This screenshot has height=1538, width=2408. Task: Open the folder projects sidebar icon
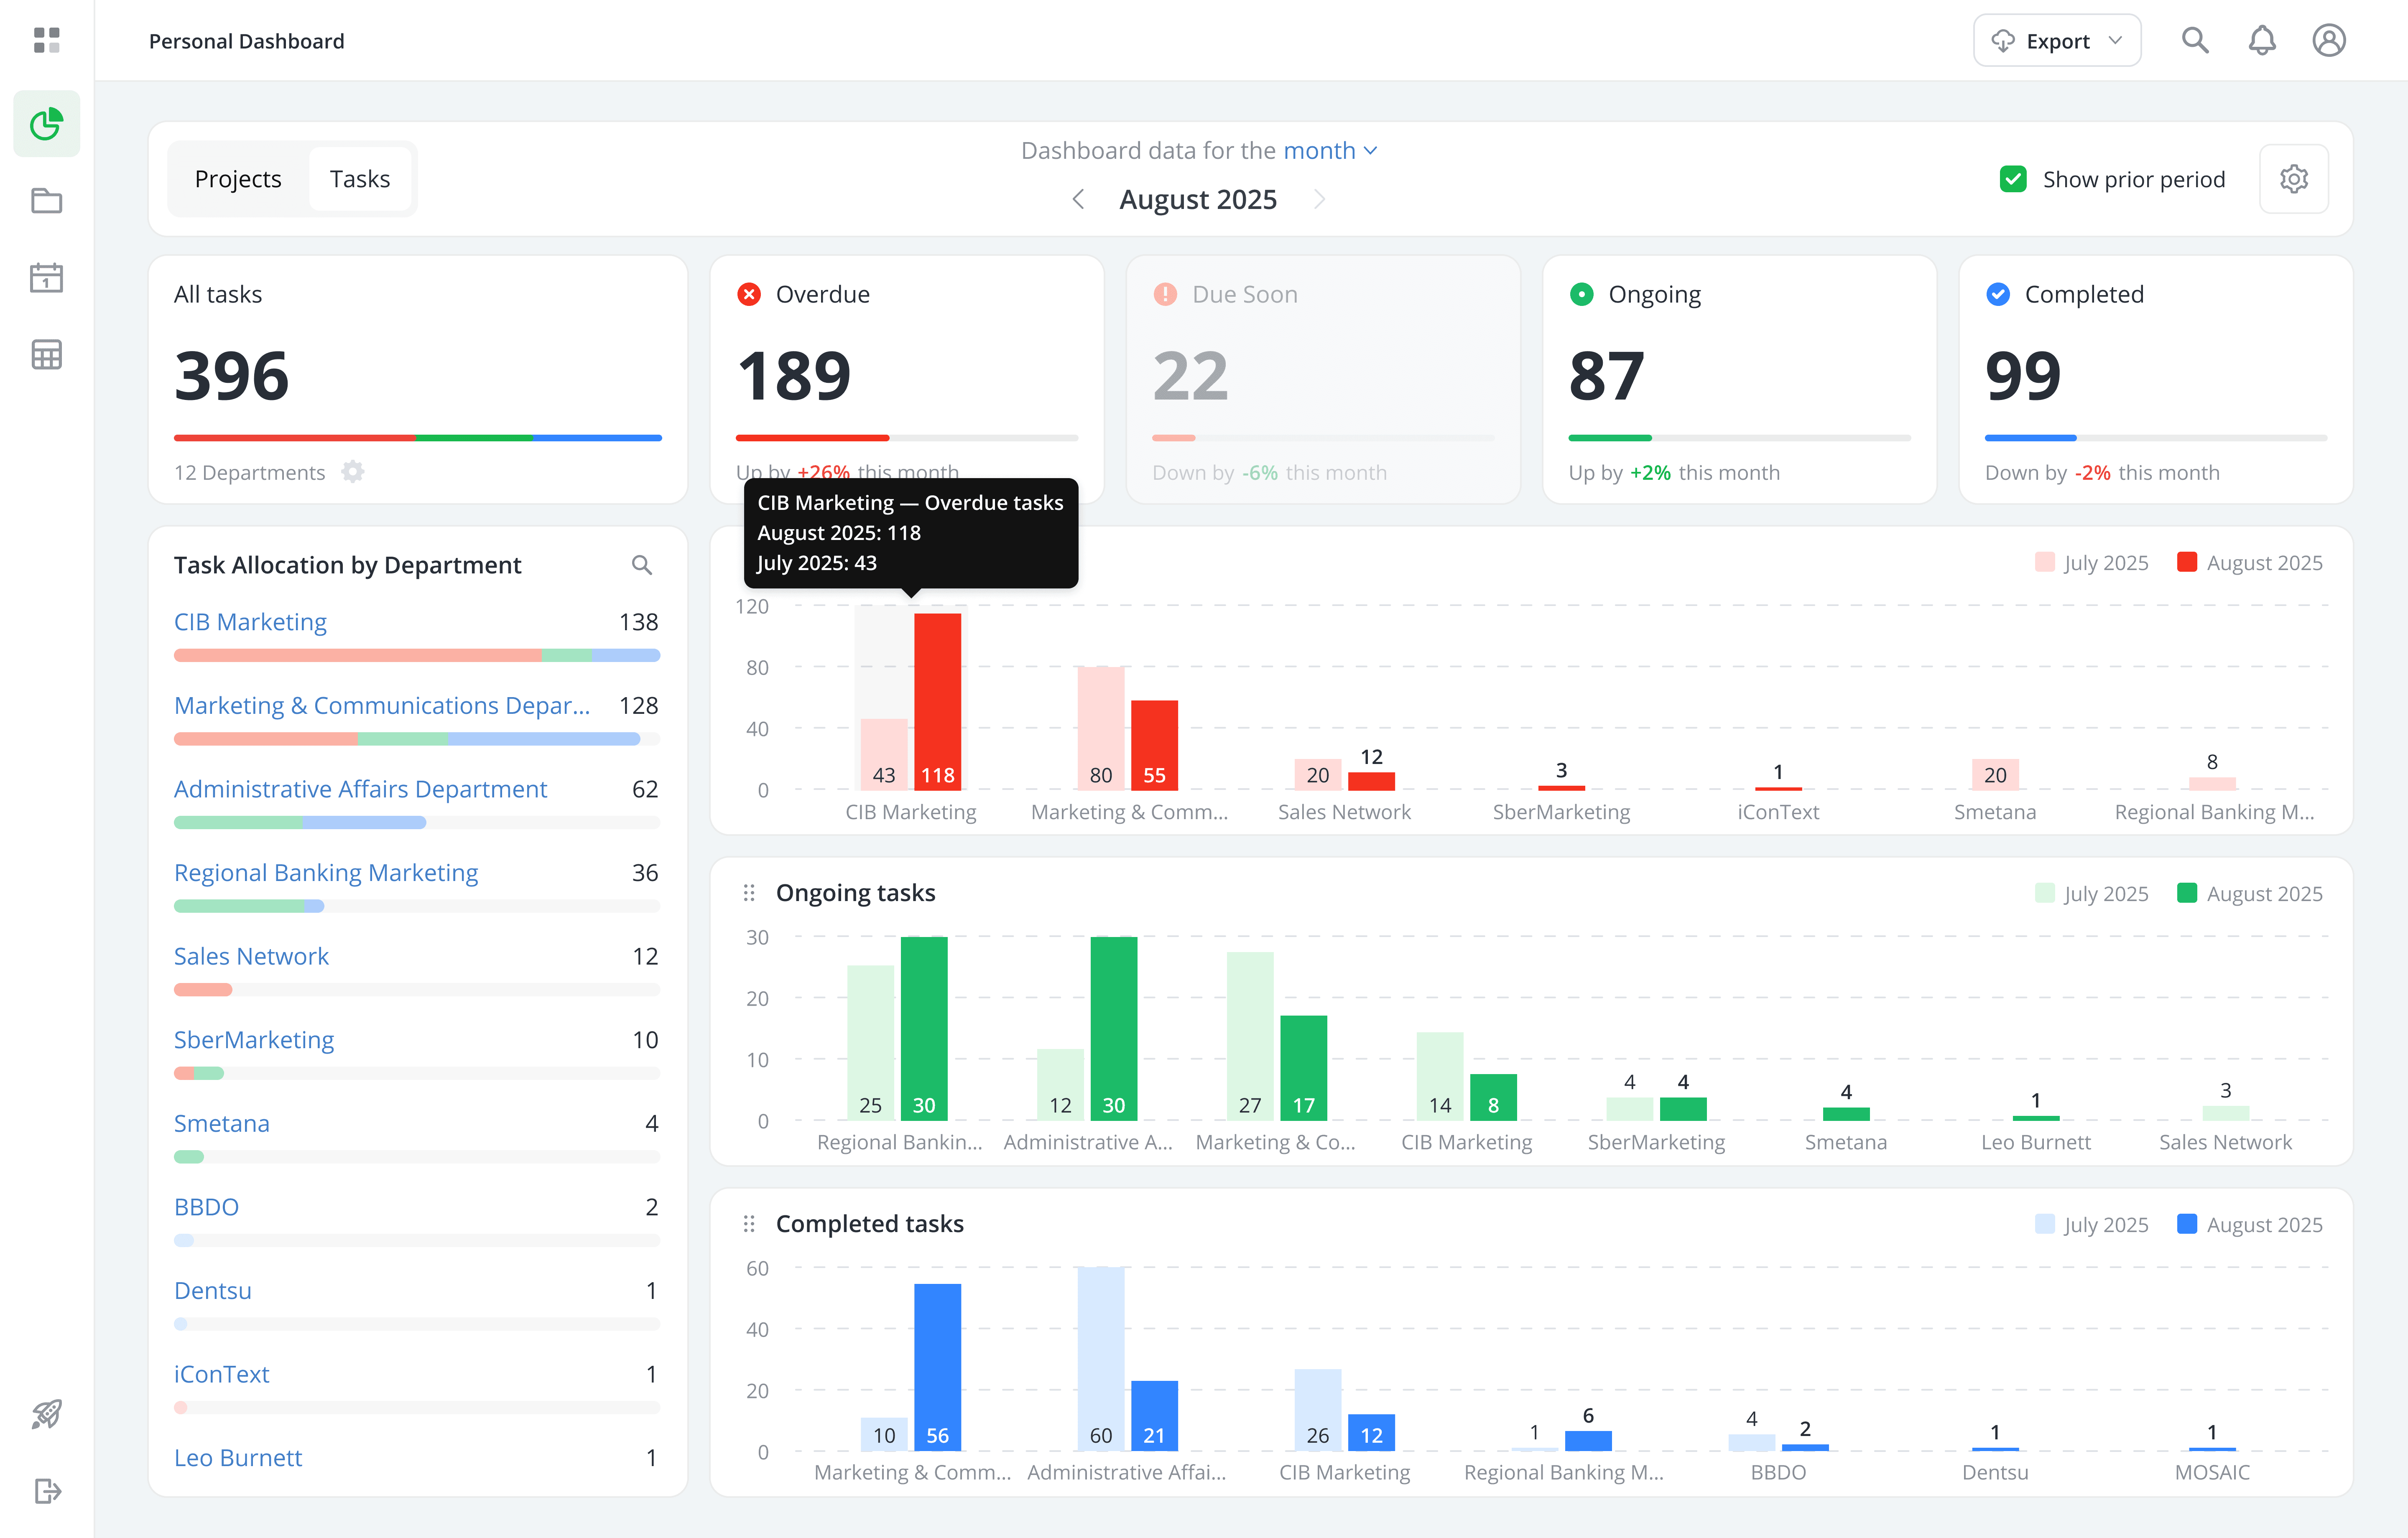click(x=46, y=201)
